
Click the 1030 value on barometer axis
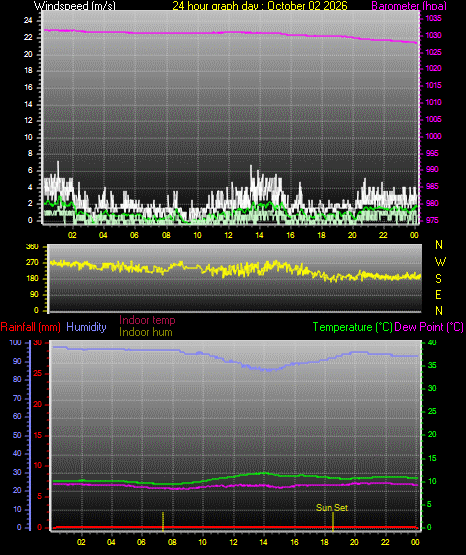pos(433,35)
